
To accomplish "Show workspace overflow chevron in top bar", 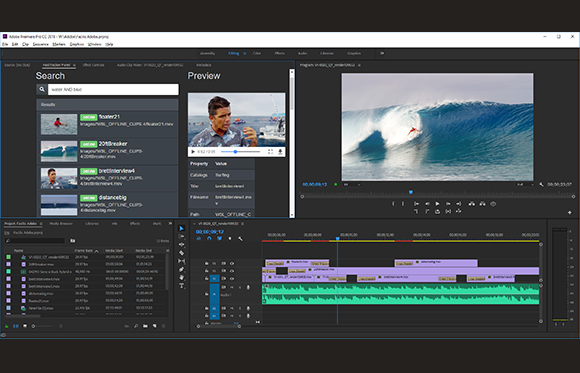I will (382, 53).
